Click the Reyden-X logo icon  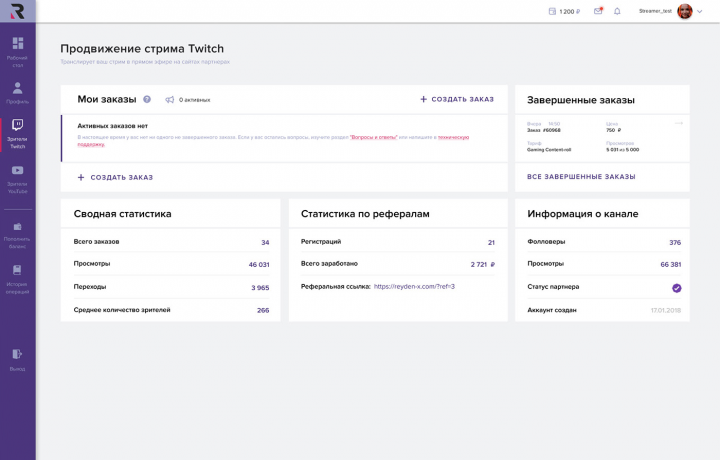click(x=17, y=12)
